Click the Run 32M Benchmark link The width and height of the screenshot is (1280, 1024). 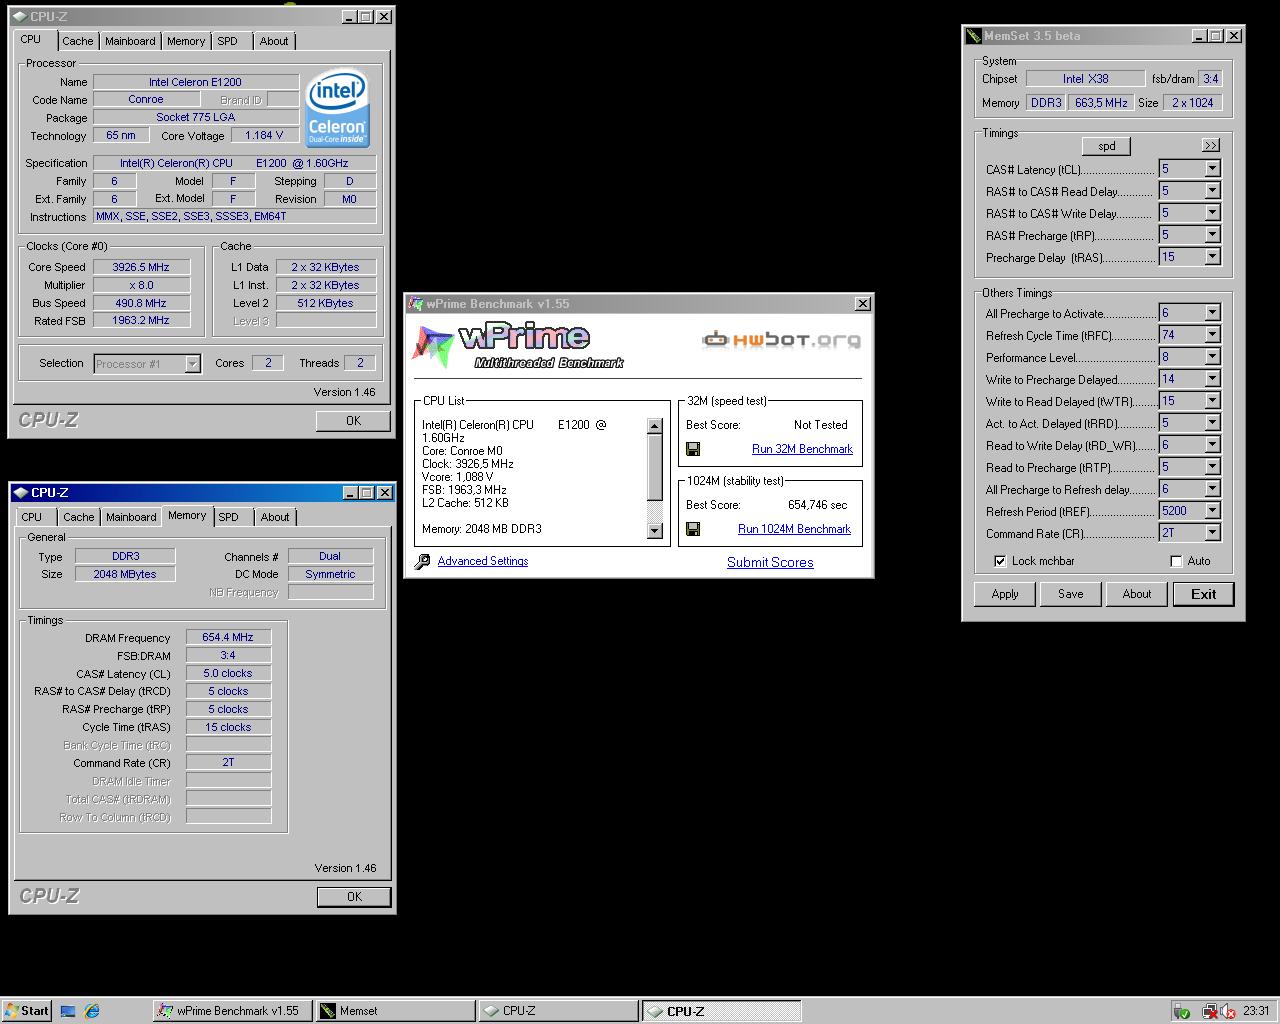coord(802,449)
